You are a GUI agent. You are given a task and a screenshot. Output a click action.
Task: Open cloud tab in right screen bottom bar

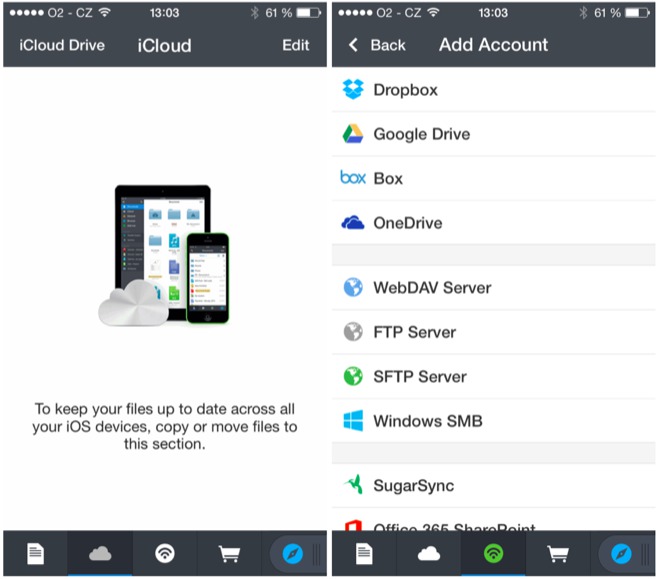click(x=429, y=553)
